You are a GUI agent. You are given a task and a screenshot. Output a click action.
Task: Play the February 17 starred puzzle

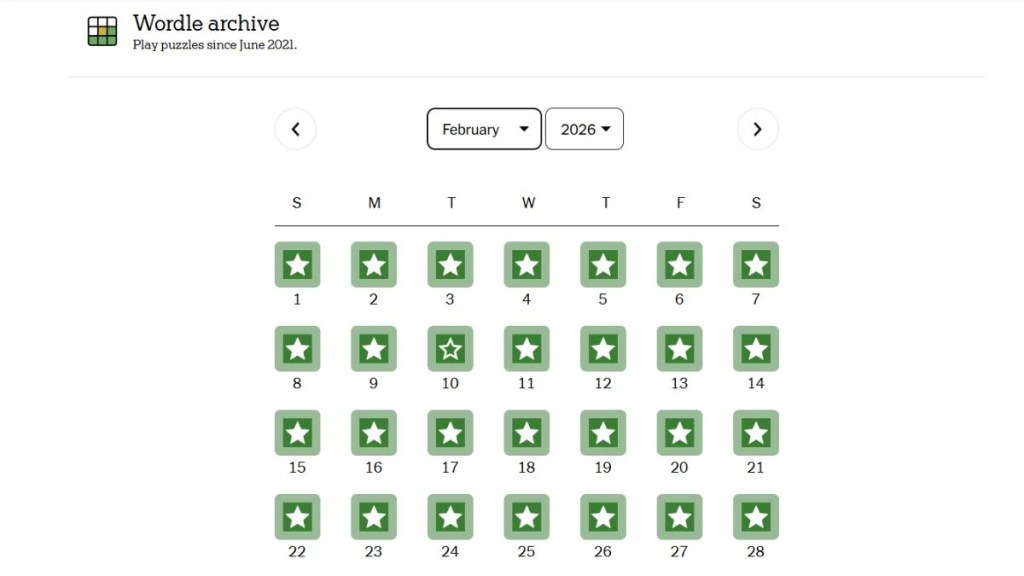(450, 433)
